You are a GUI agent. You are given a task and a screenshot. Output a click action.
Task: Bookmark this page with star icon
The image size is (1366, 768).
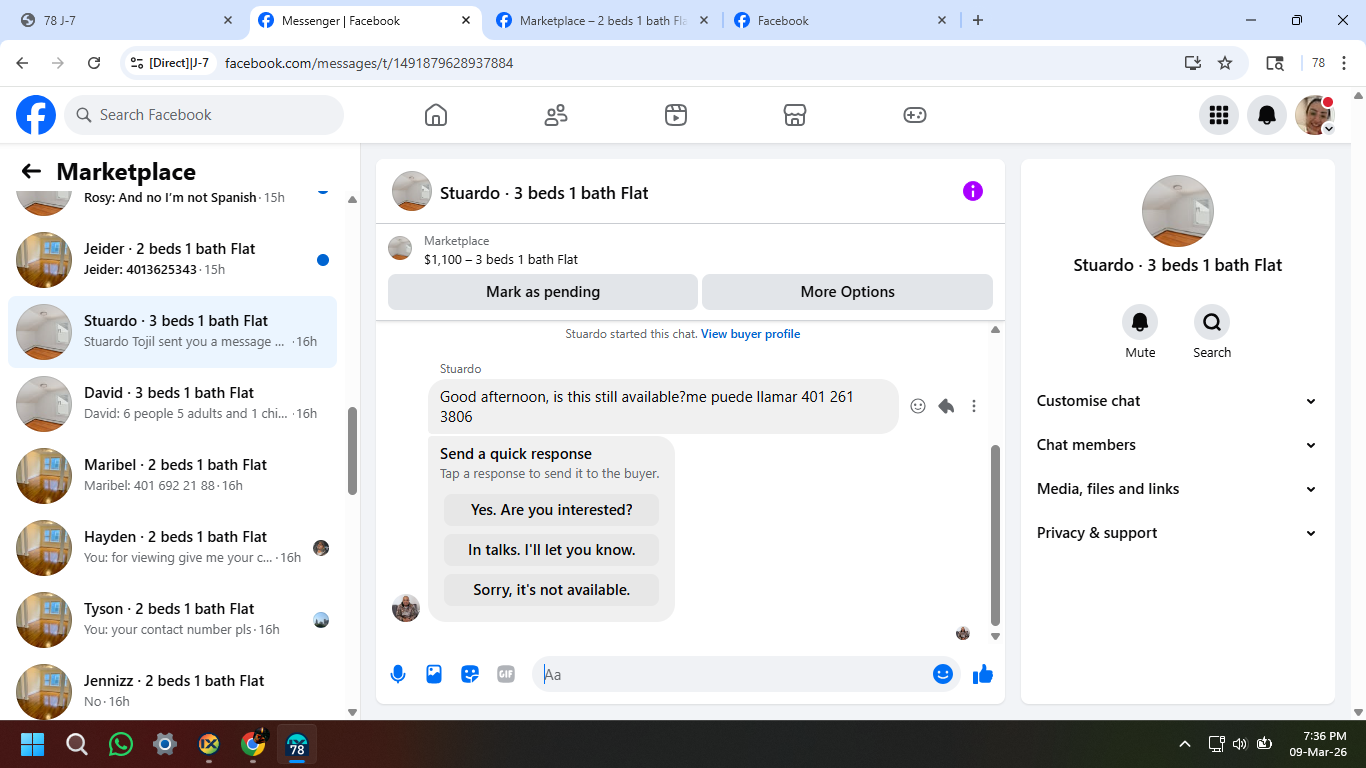(1225, 63)
